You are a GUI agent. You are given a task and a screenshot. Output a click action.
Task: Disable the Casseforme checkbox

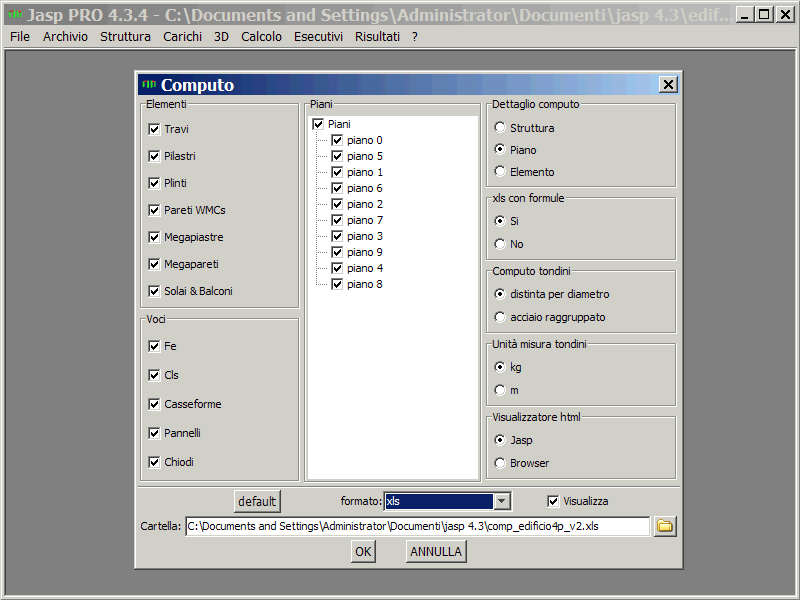[154, 404]
